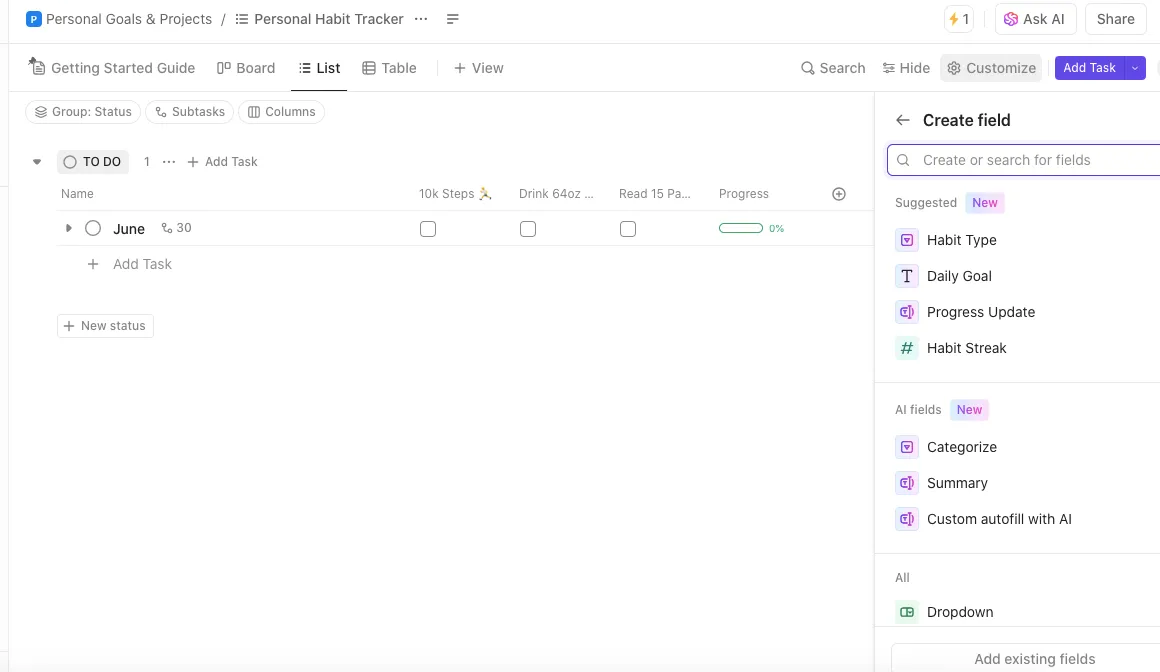Select the List view tab
1160x672 pixels.
(x=320, y=68)
